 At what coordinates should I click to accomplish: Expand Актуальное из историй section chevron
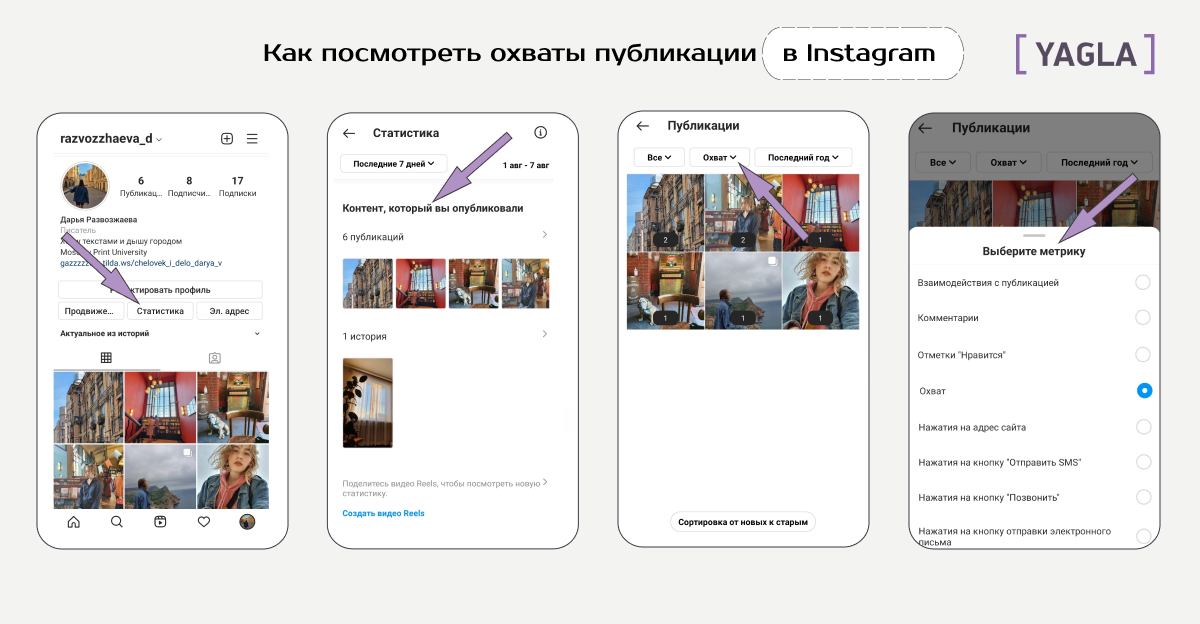tap(257, 334)
